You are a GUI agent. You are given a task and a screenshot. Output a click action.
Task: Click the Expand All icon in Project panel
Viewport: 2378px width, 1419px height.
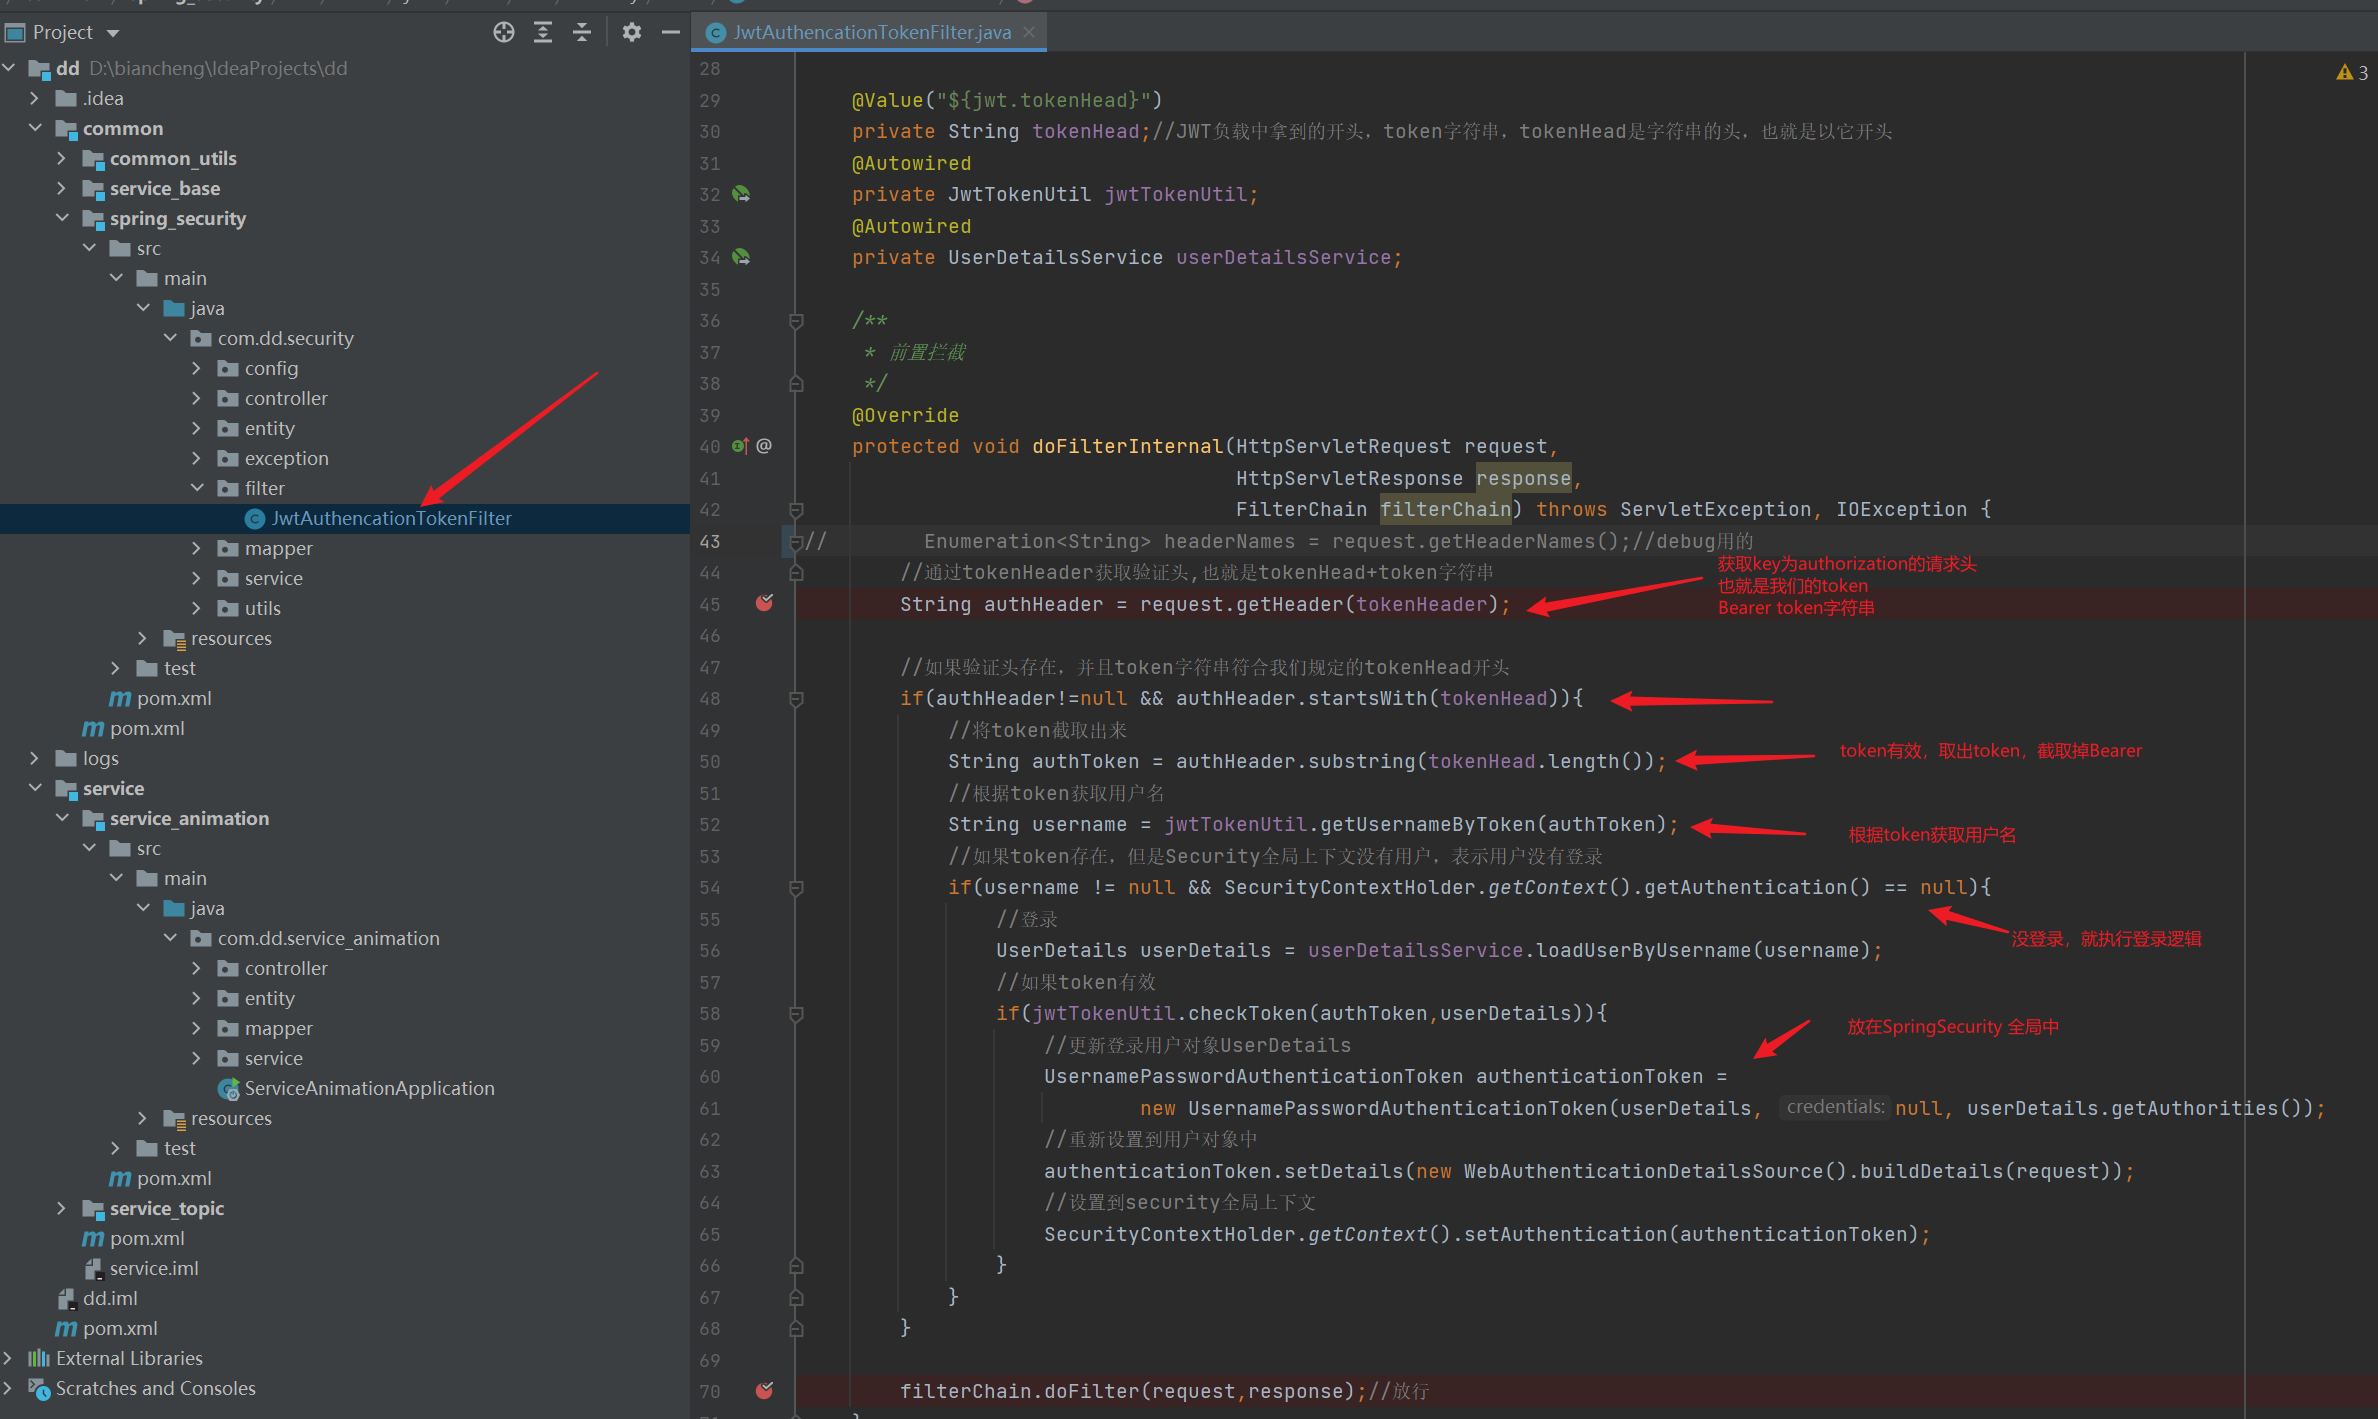point(543,32)
